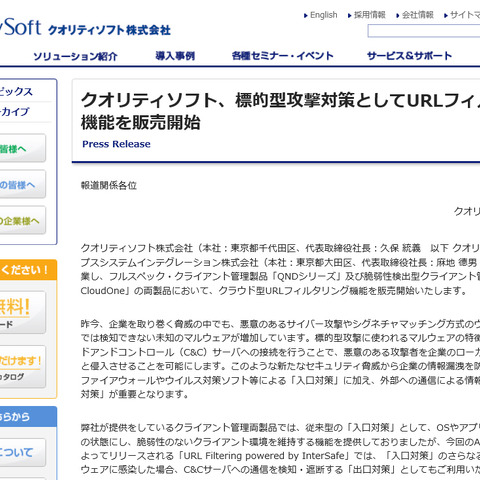
Task: Click the について sidebar button
Action: point(23,452)
